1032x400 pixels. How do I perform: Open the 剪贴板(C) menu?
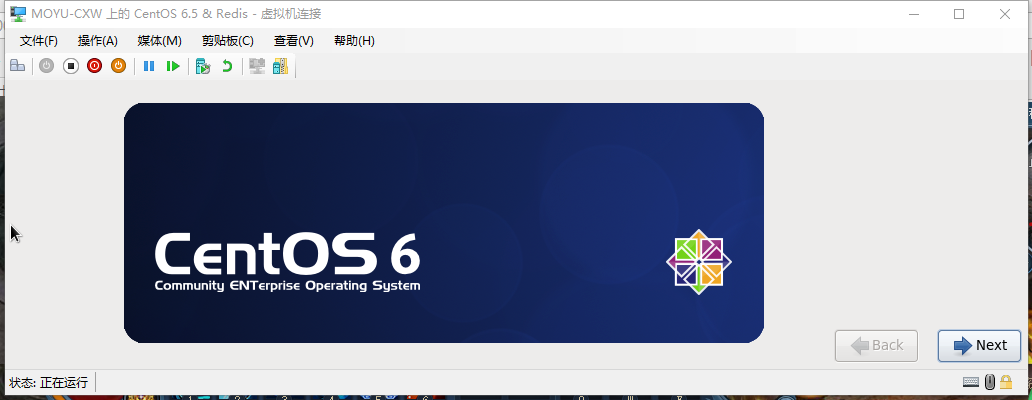pyautogui.click(x=228, y=41)
